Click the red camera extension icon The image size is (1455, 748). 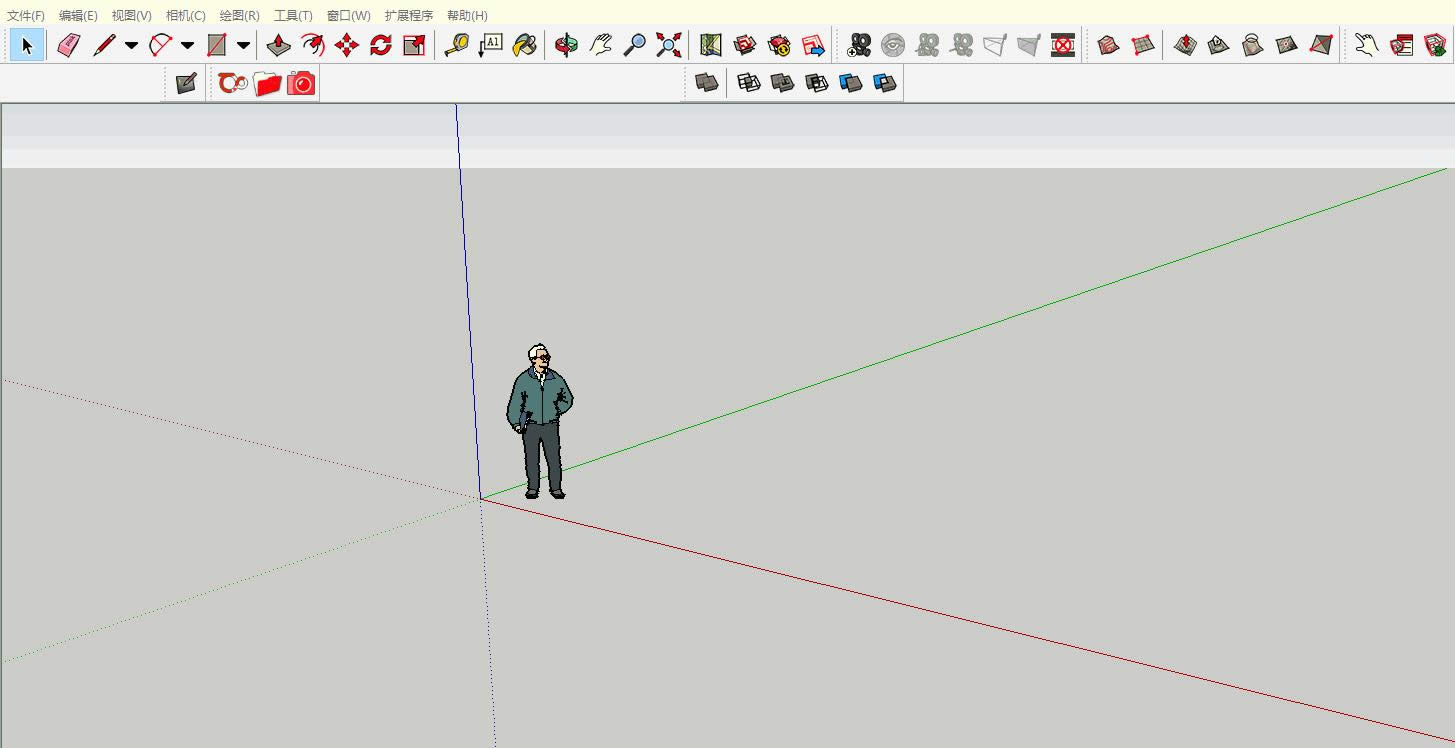301,83
